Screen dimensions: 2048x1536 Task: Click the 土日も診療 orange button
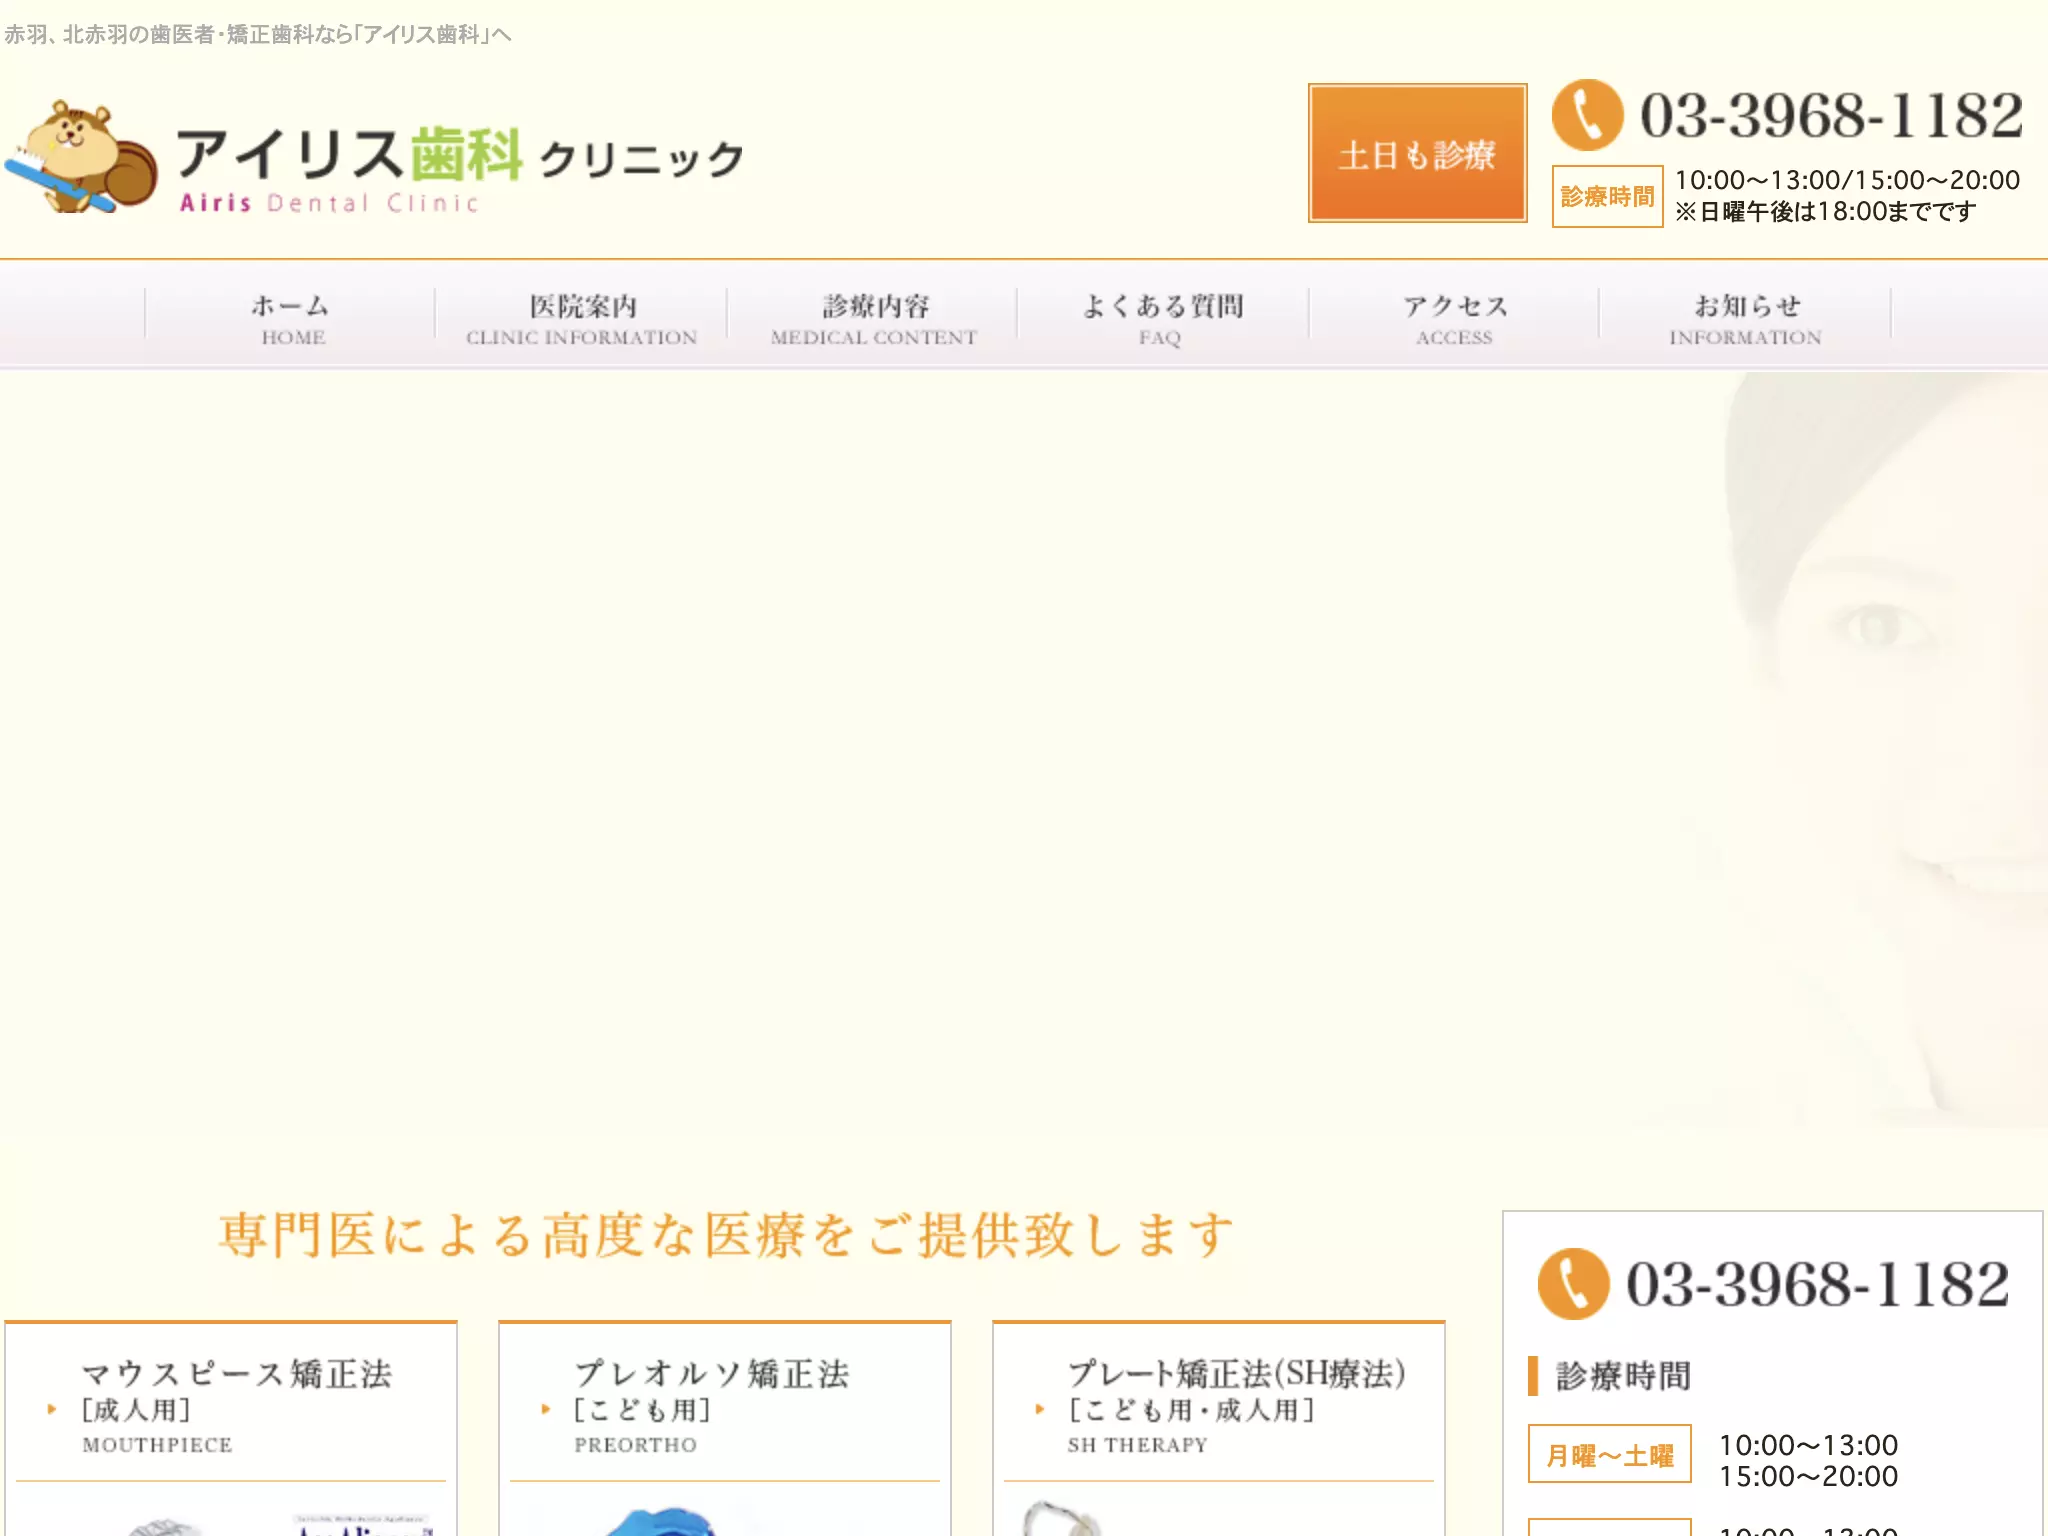tap(1417, 153)
